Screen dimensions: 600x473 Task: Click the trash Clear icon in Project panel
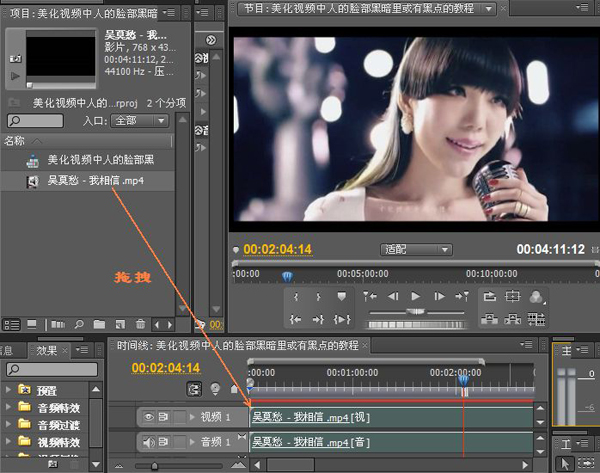point(140,325)
